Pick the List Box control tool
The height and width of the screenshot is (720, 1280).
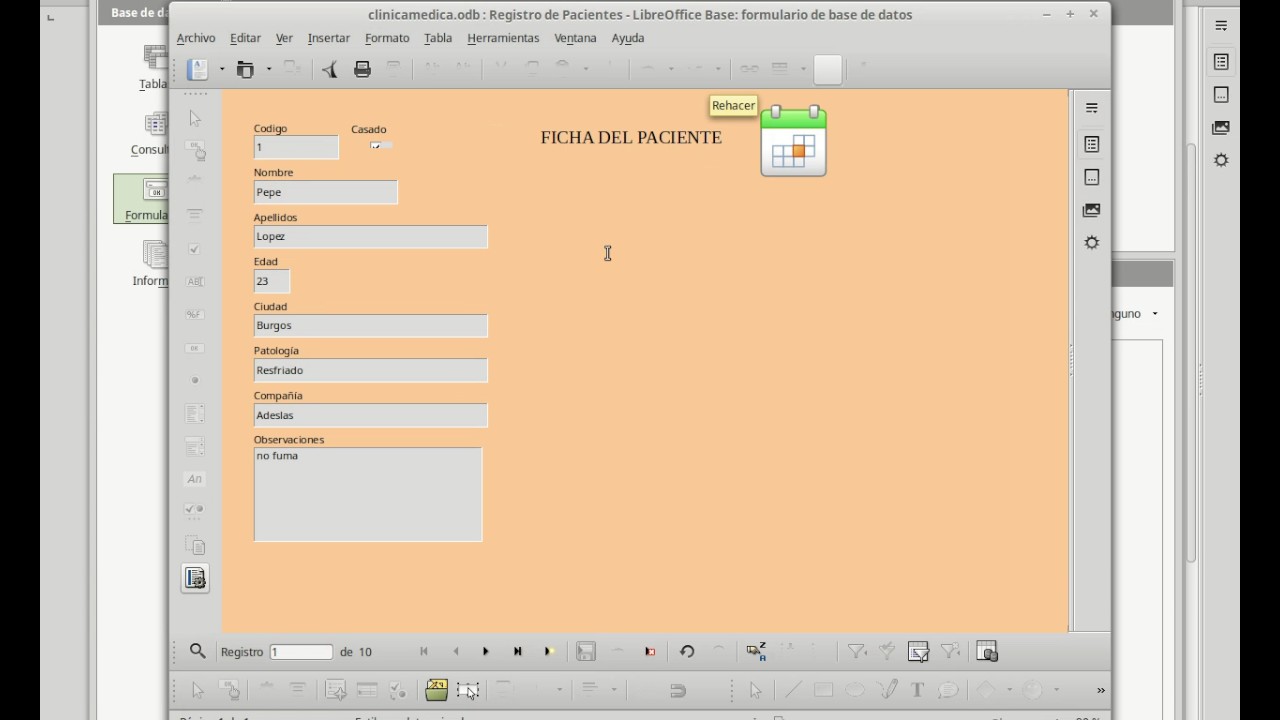tap(195, 413)
